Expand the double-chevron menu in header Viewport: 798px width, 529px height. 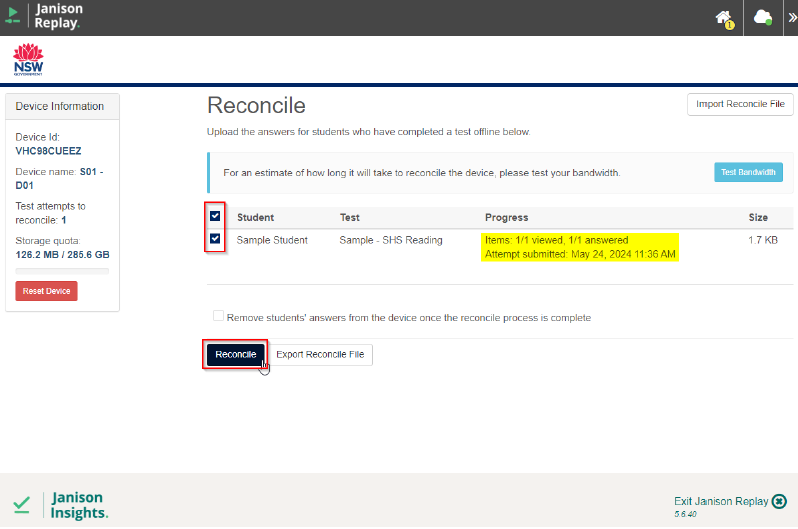[x=792, y=18]
